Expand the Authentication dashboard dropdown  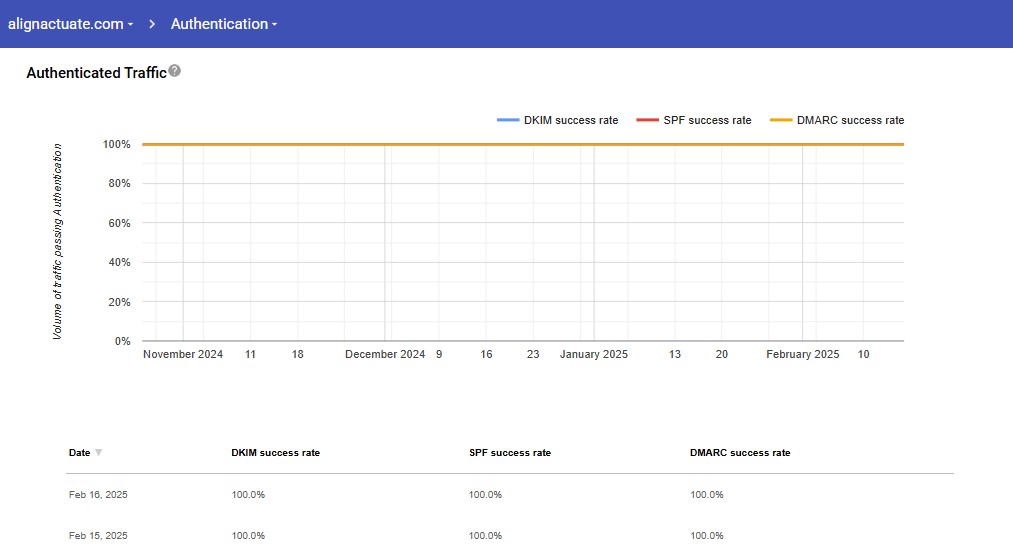pyautogui.click(x=224, y=24)
